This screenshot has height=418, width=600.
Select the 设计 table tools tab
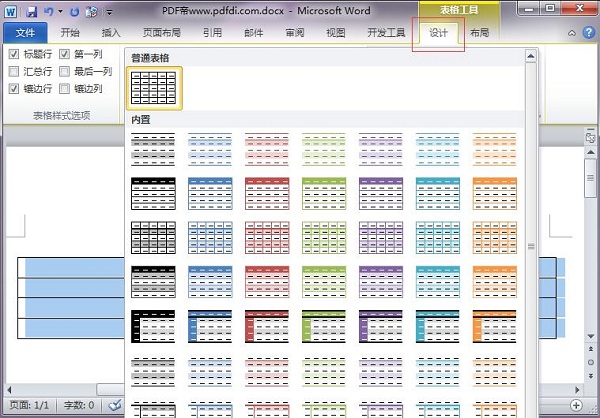point(439,33)
